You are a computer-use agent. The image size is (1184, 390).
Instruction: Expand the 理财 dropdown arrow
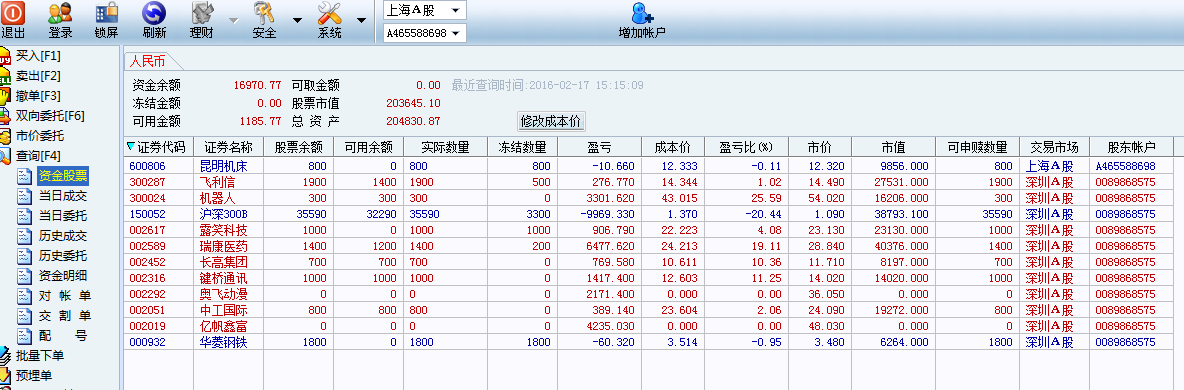click(234, 20)
